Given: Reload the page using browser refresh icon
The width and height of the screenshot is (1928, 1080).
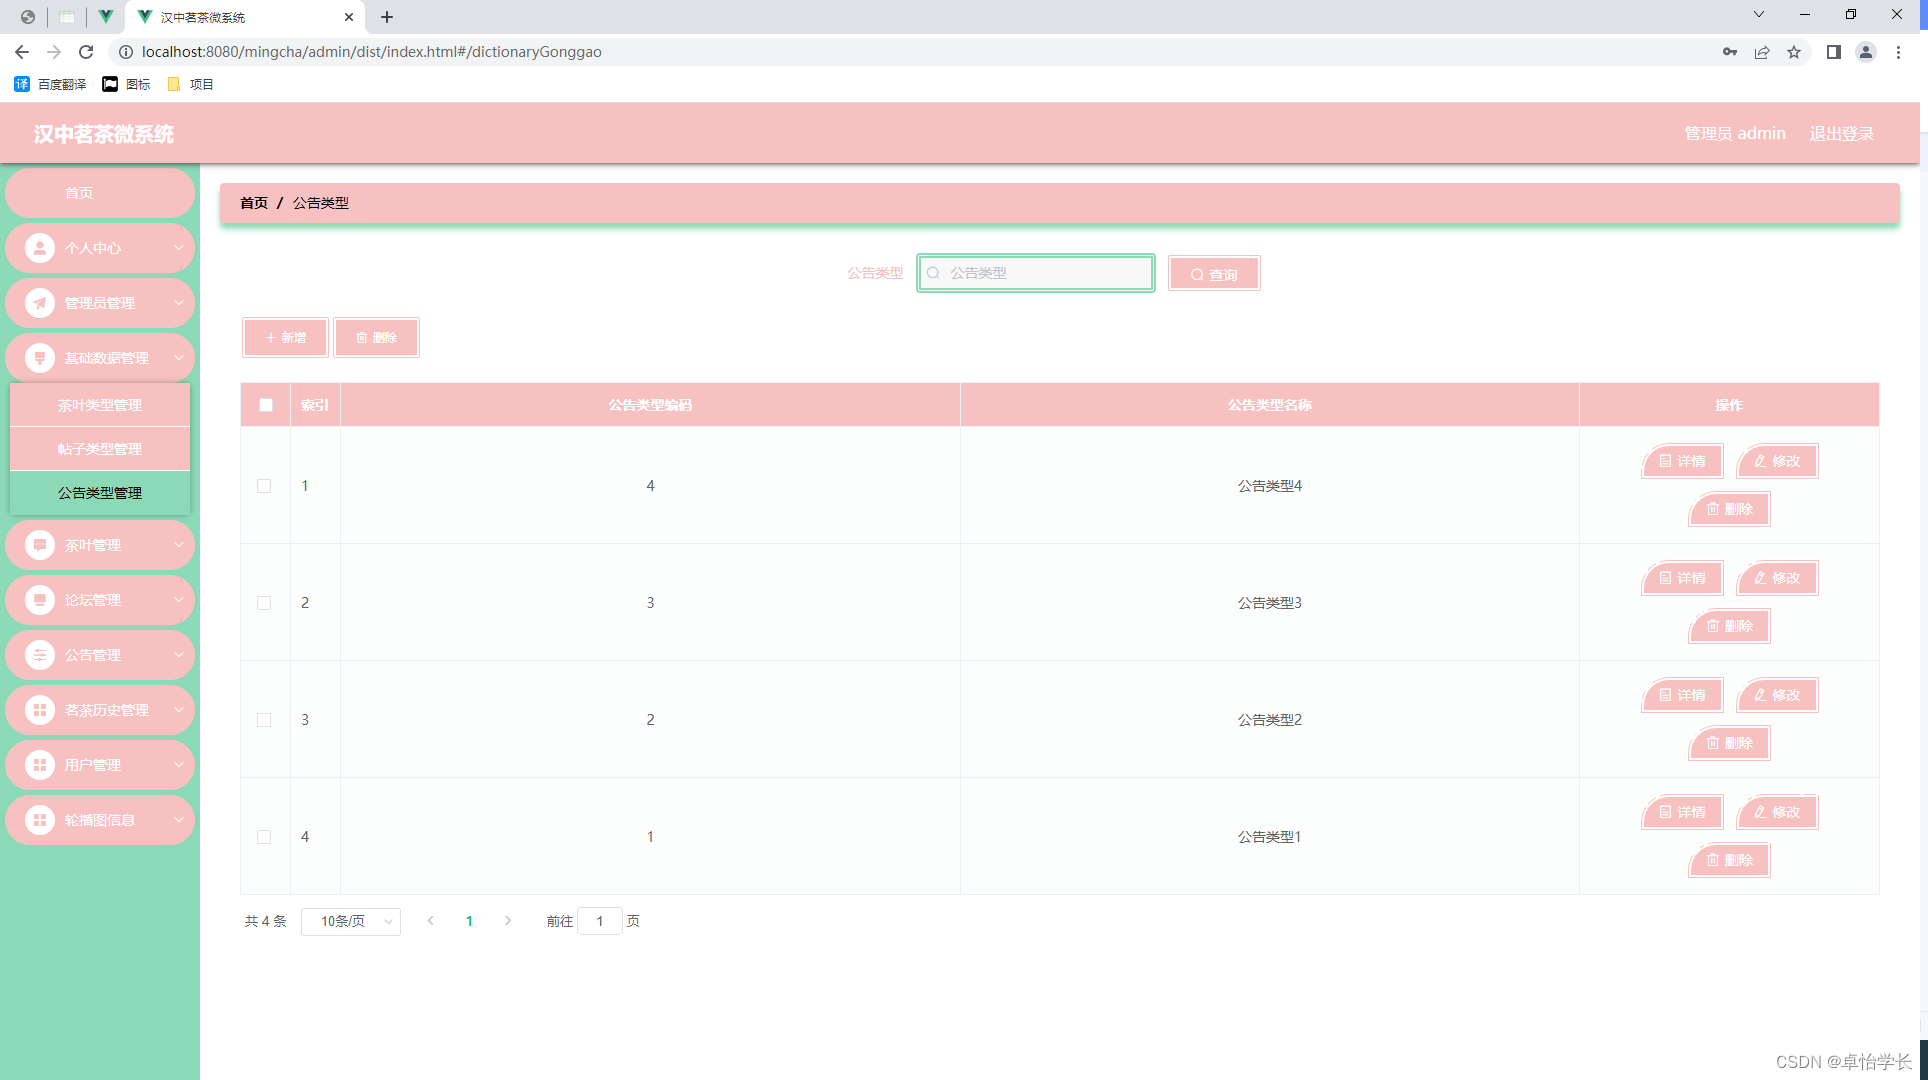Looking at the screenshot, I should pos(86,52).
